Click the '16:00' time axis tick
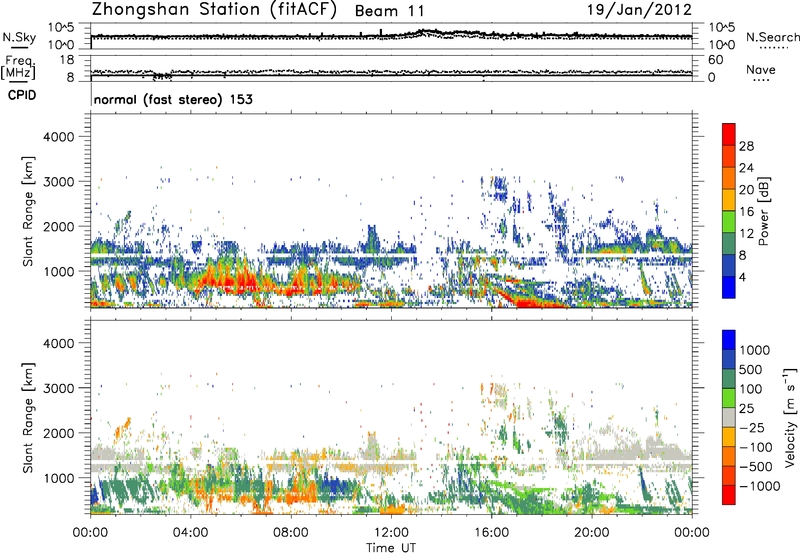The width and height of the screenshot is (800, 554). pos(491,533)
